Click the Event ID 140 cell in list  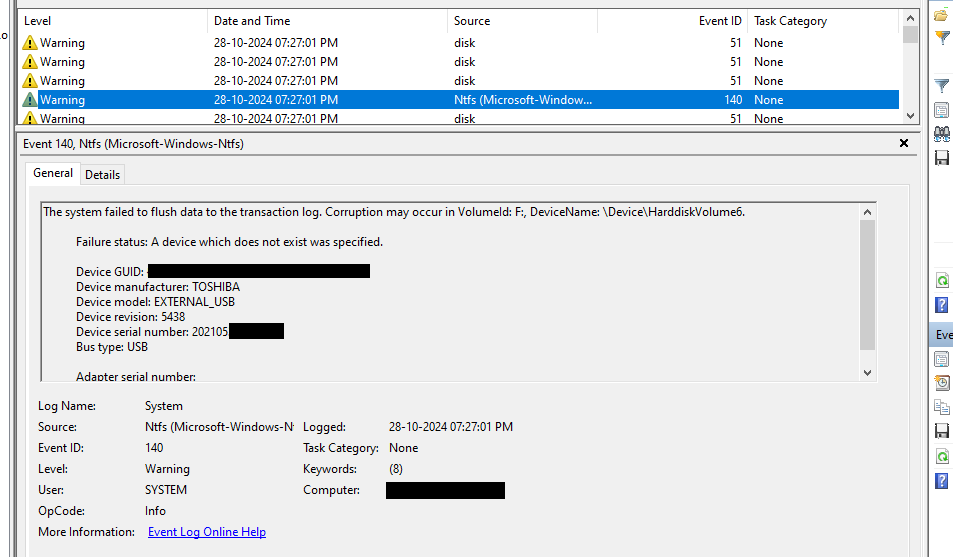[733, 100]
